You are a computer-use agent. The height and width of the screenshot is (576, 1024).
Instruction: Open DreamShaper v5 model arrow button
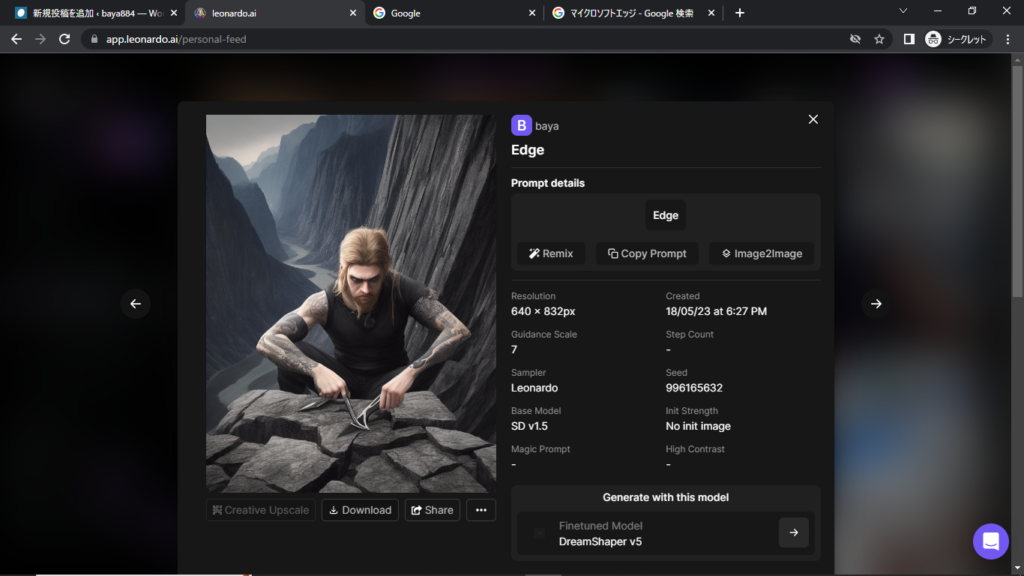coord(793,533)
